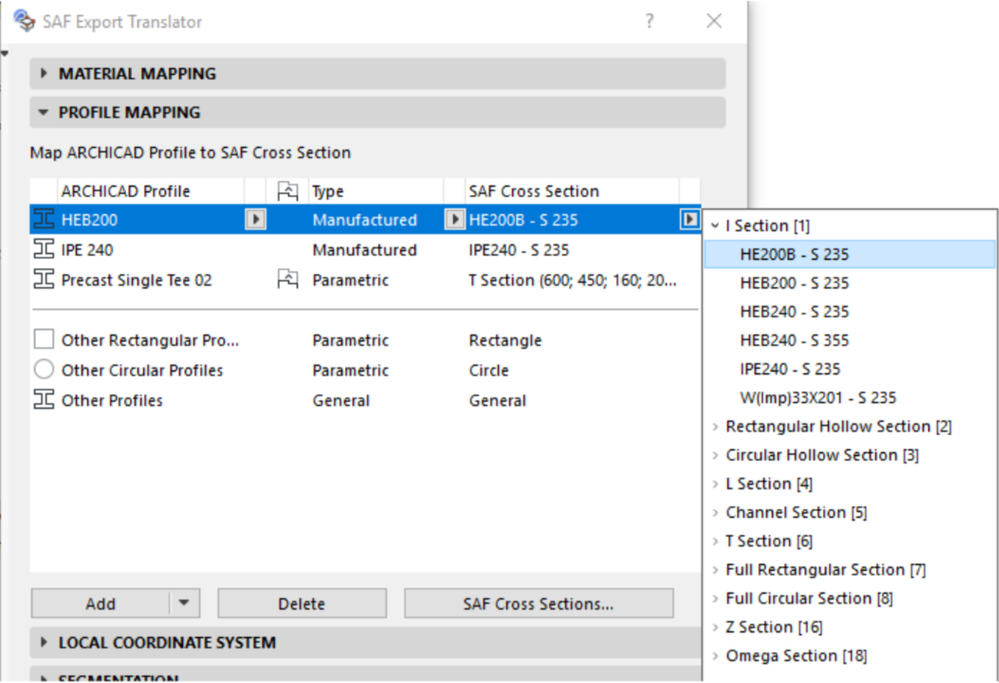Collapse the I Section [1] group
Screen dimensions: 999x683
pos(715,226)
